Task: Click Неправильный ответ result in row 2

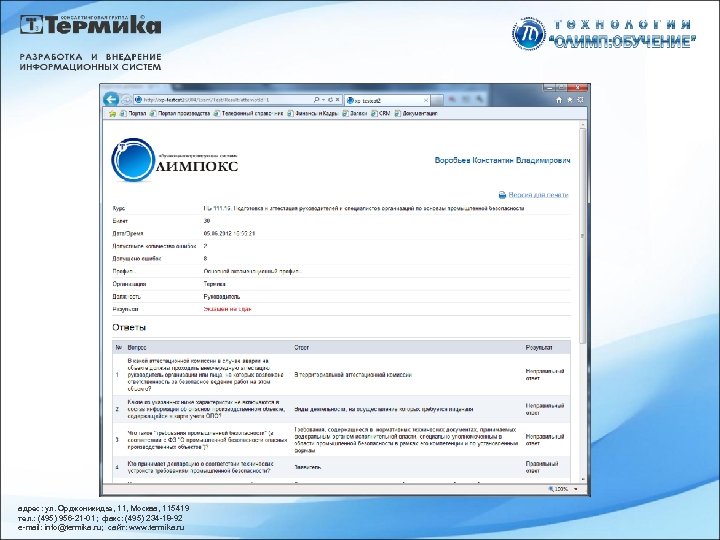Action: point(545,409)
